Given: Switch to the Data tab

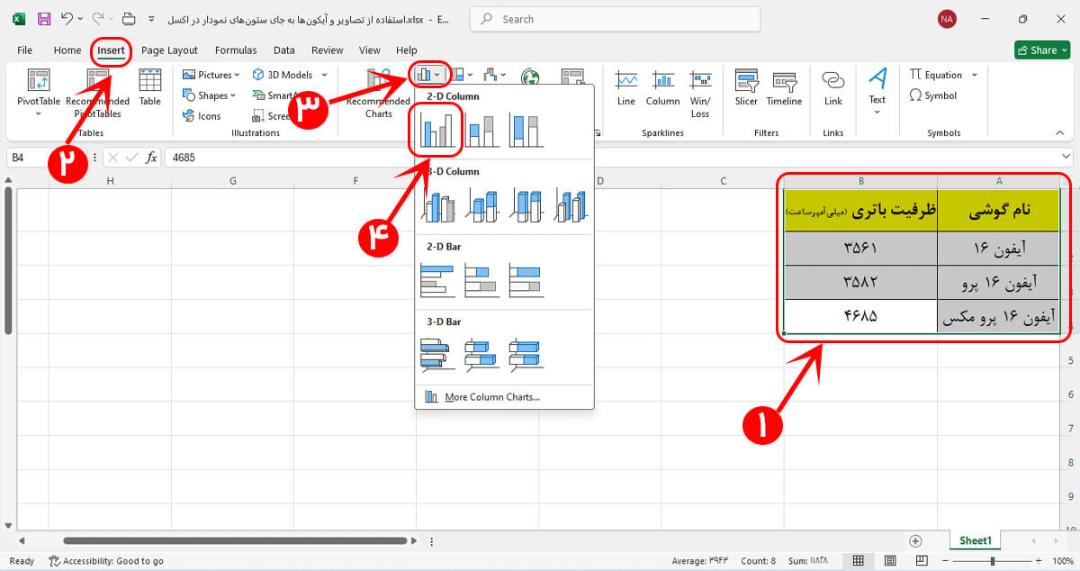Looking at the screenshot, I should tap(284, 50).
